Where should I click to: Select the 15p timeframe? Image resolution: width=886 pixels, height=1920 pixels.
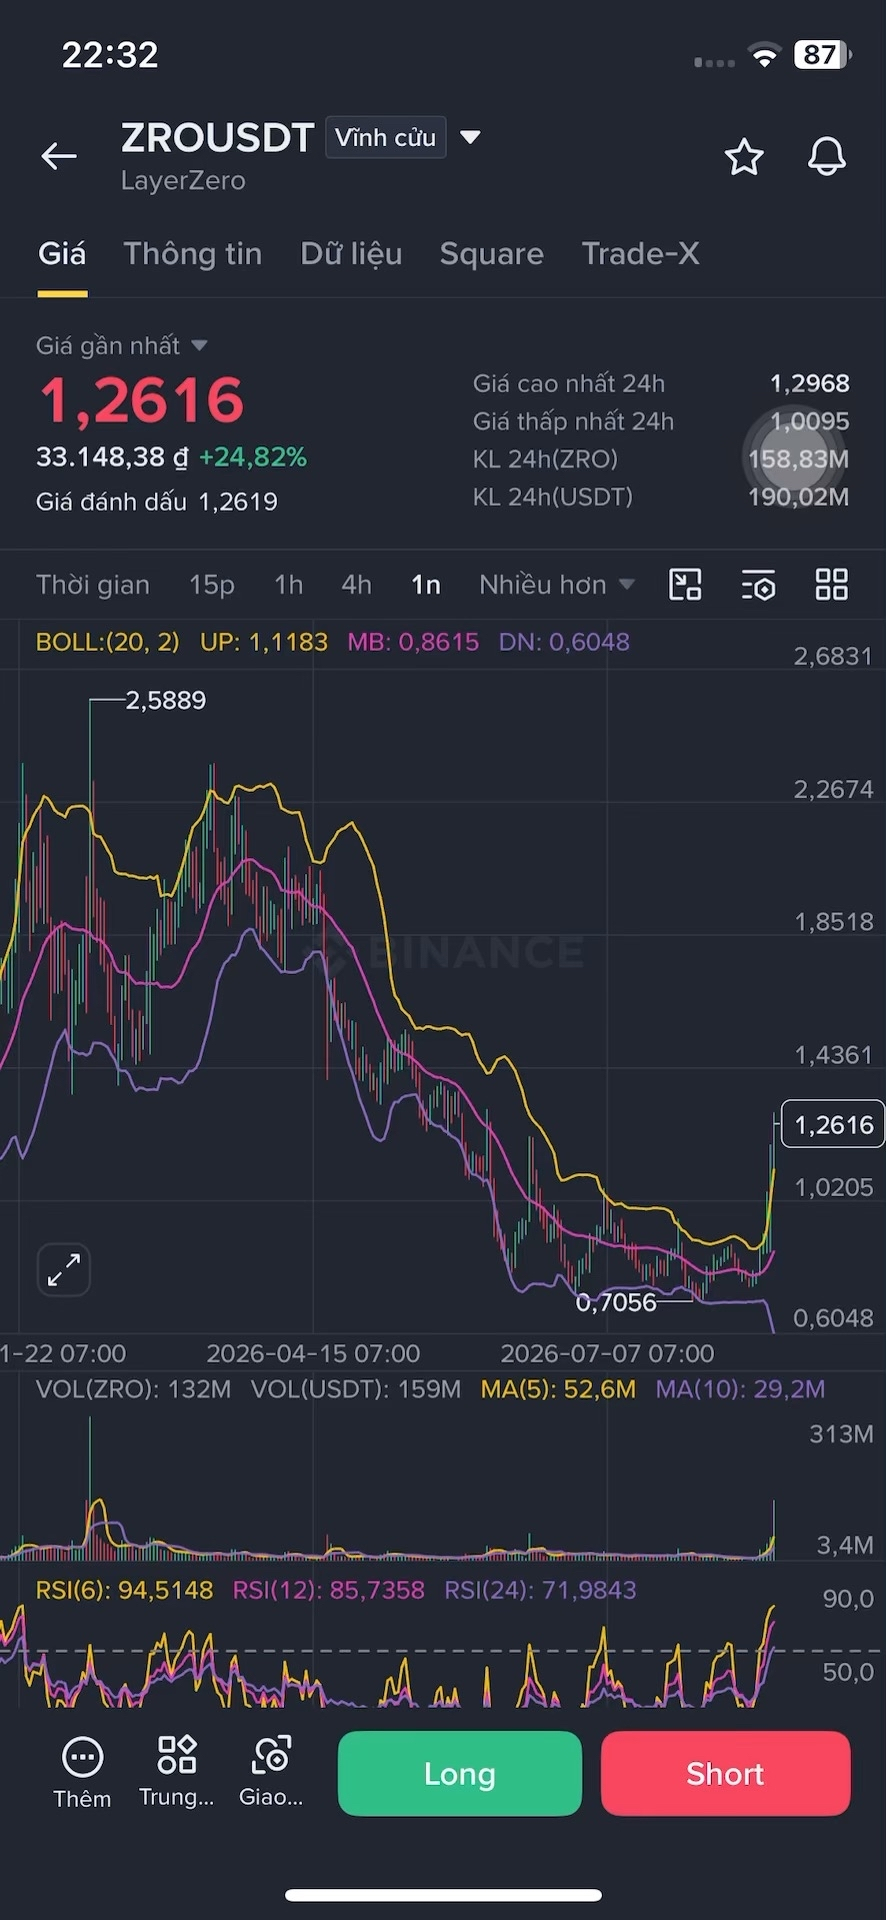pos(212,585)
